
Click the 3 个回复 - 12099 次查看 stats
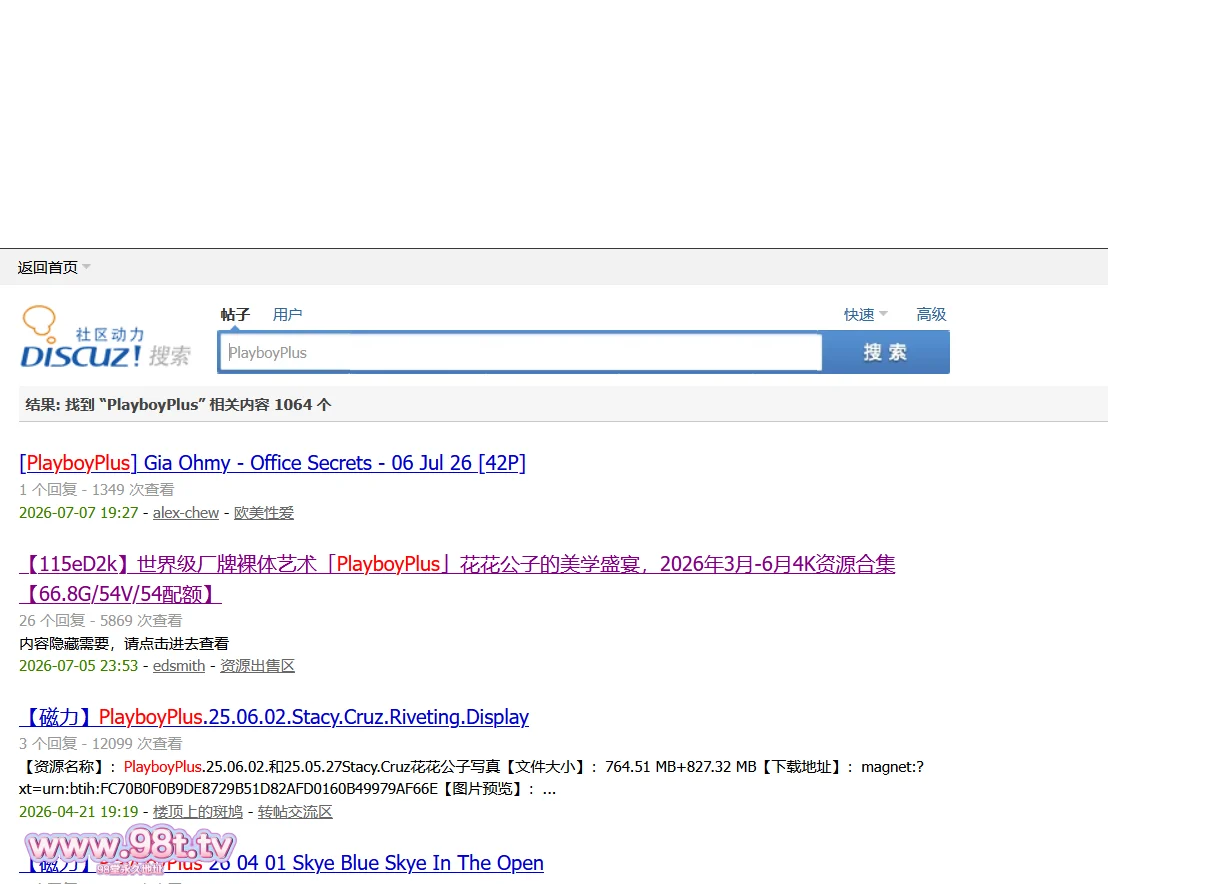pos(101,744)
